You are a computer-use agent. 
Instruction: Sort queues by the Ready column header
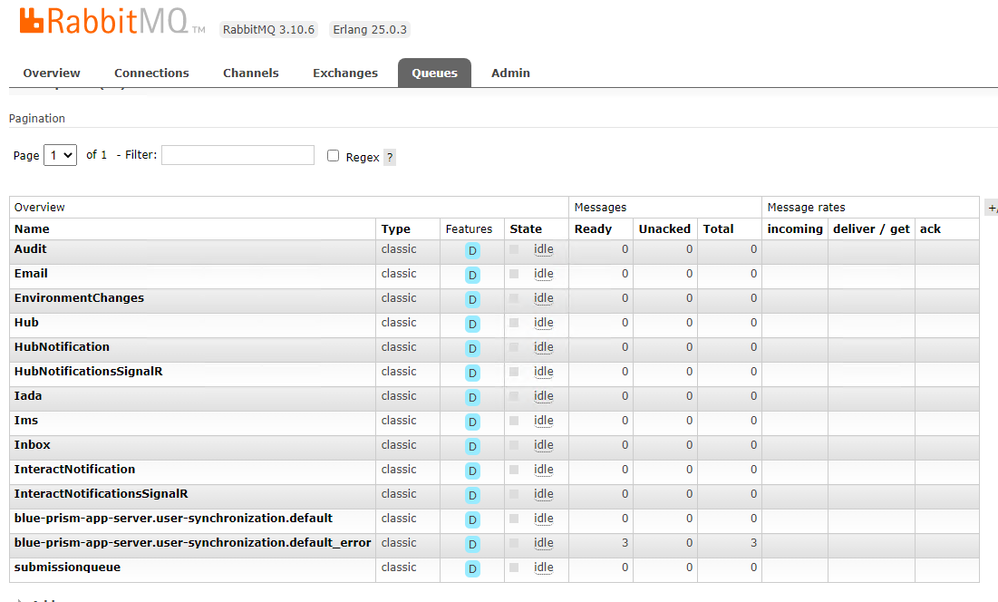593,229
